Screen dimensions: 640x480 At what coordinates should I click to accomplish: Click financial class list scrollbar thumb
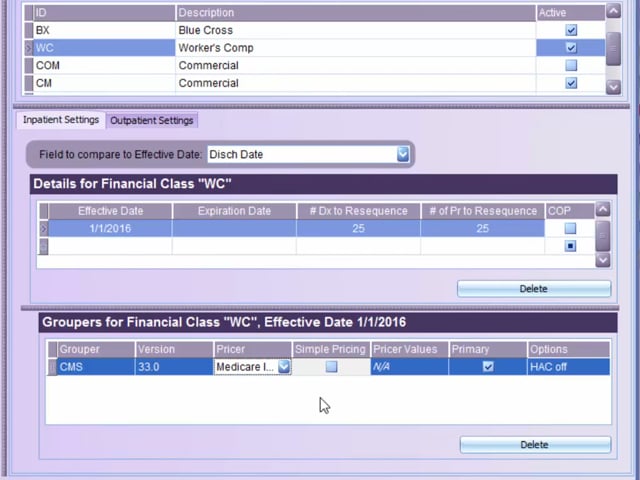coord(613,49)
